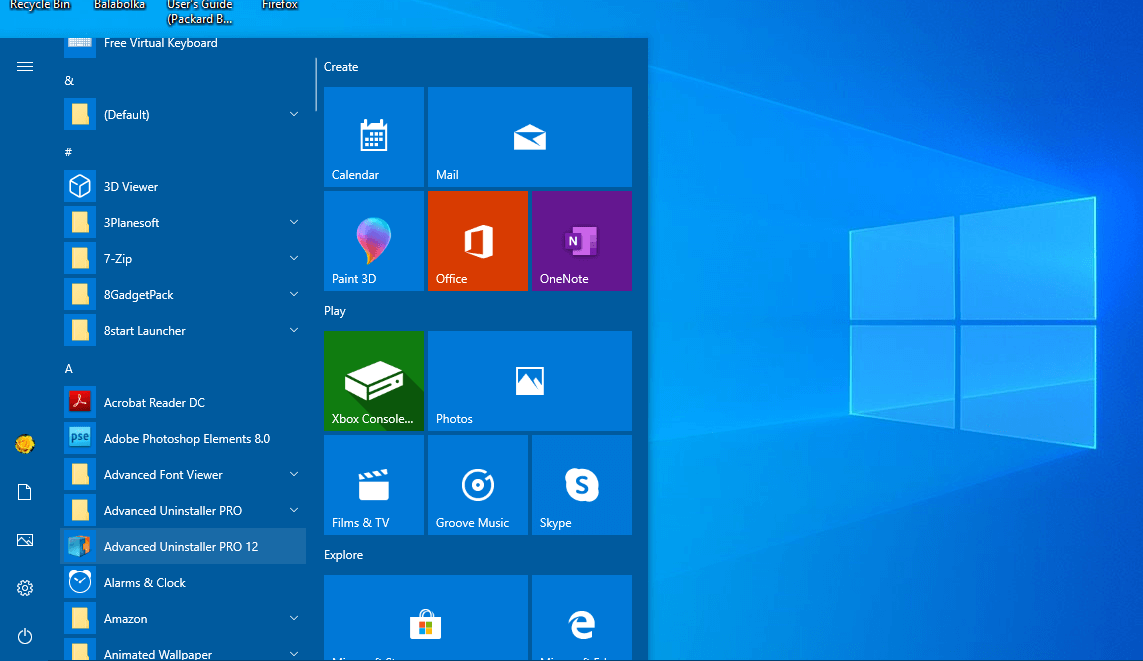Viewport: 1143px width, 661px height.
Task: Click the '3Planesoft' folder name
Action: [131, 223]
